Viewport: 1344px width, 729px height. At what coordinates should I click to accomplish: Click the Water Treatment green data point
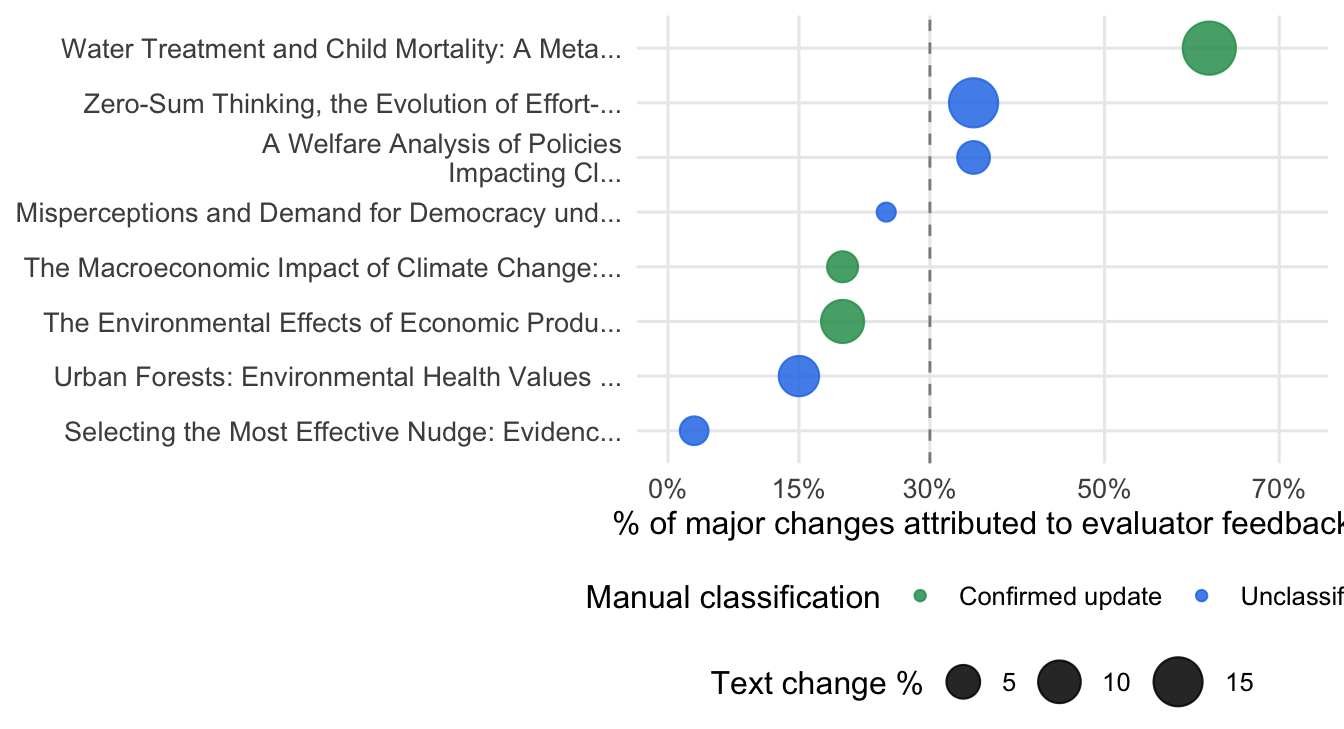coord(1209,47)
